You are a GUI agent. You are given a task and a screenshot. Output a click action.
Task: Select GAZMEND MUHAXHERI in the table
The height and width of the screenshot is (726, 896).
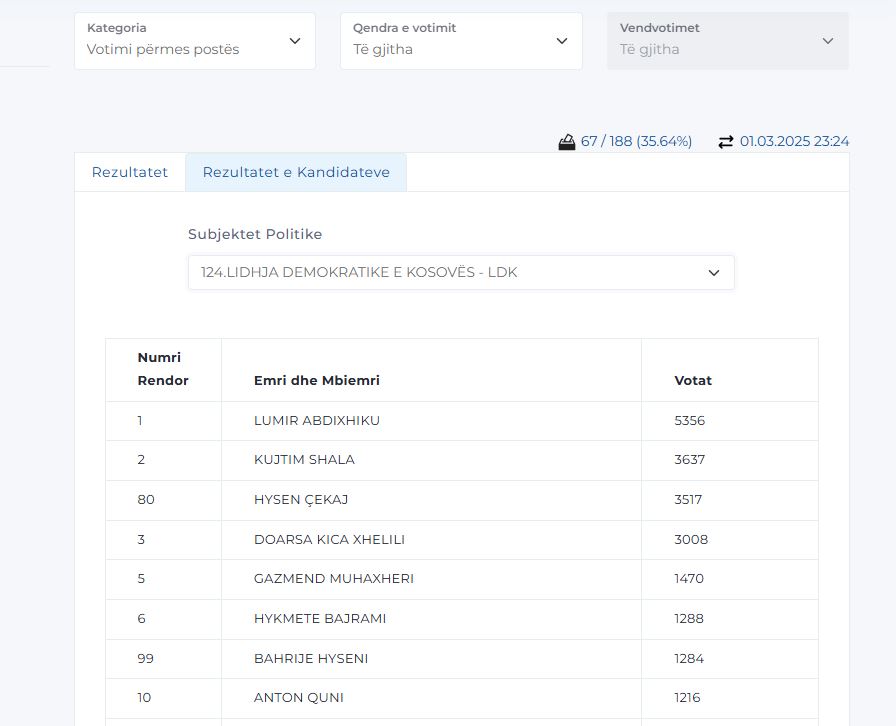point(333,579)
